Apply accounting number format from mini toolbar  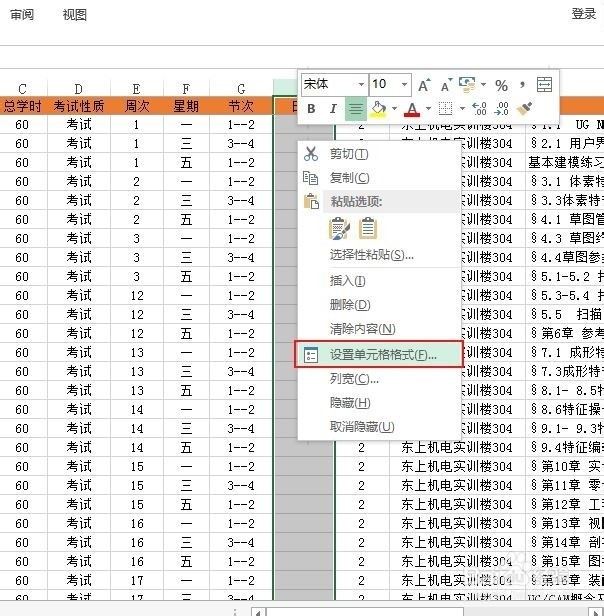[467, 84]
